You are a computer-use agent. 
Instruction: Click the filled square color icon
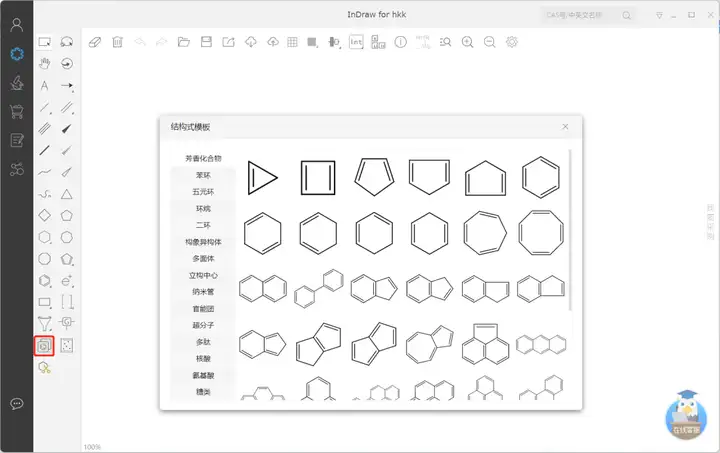point(312,42)
